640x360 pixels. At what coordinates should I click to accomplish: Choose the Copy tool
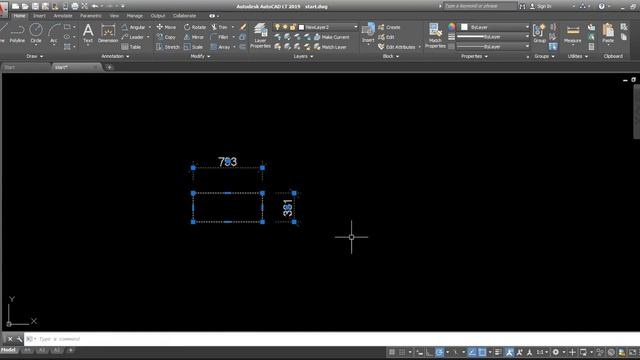click(166, 37)
